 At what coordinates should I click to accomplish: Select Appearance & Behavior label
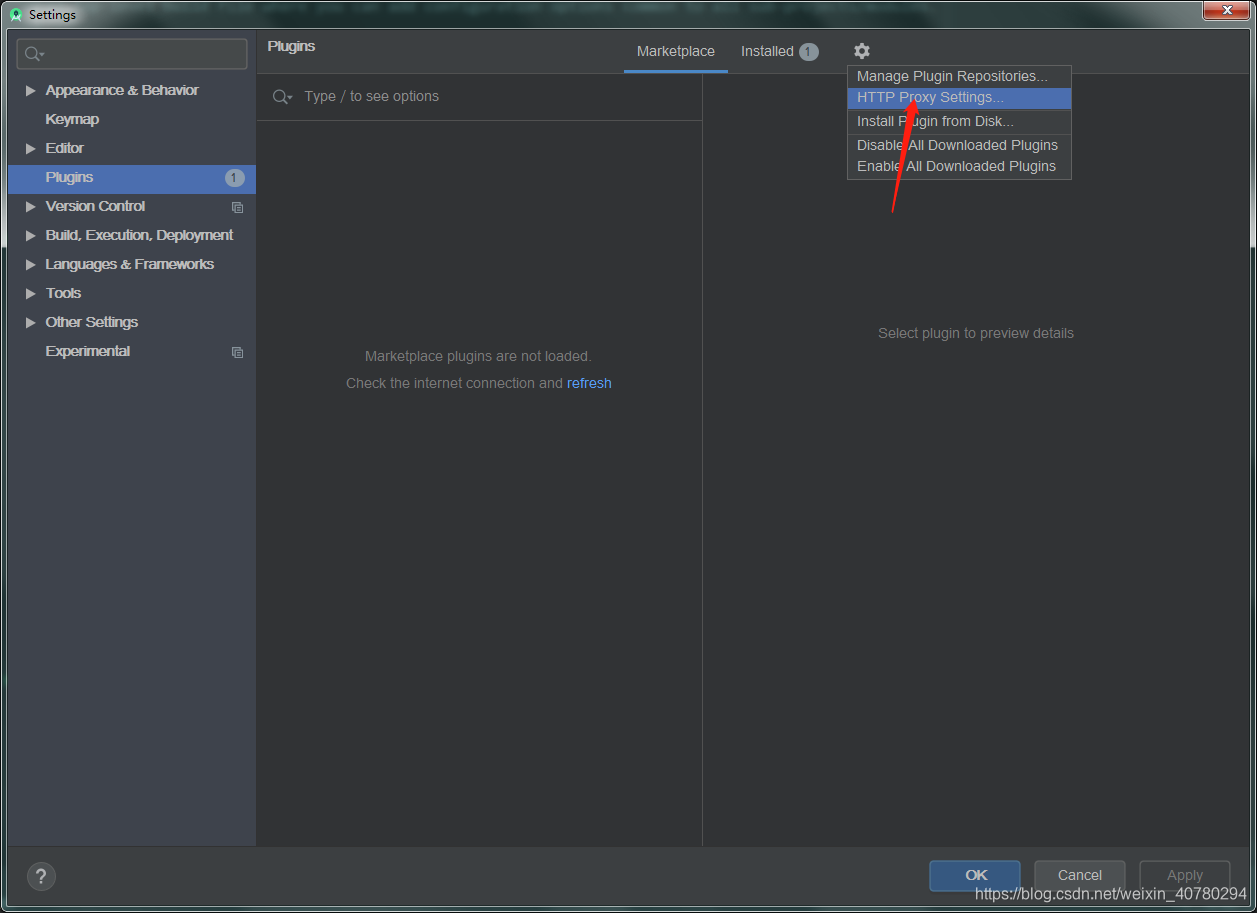pos(122,90)
